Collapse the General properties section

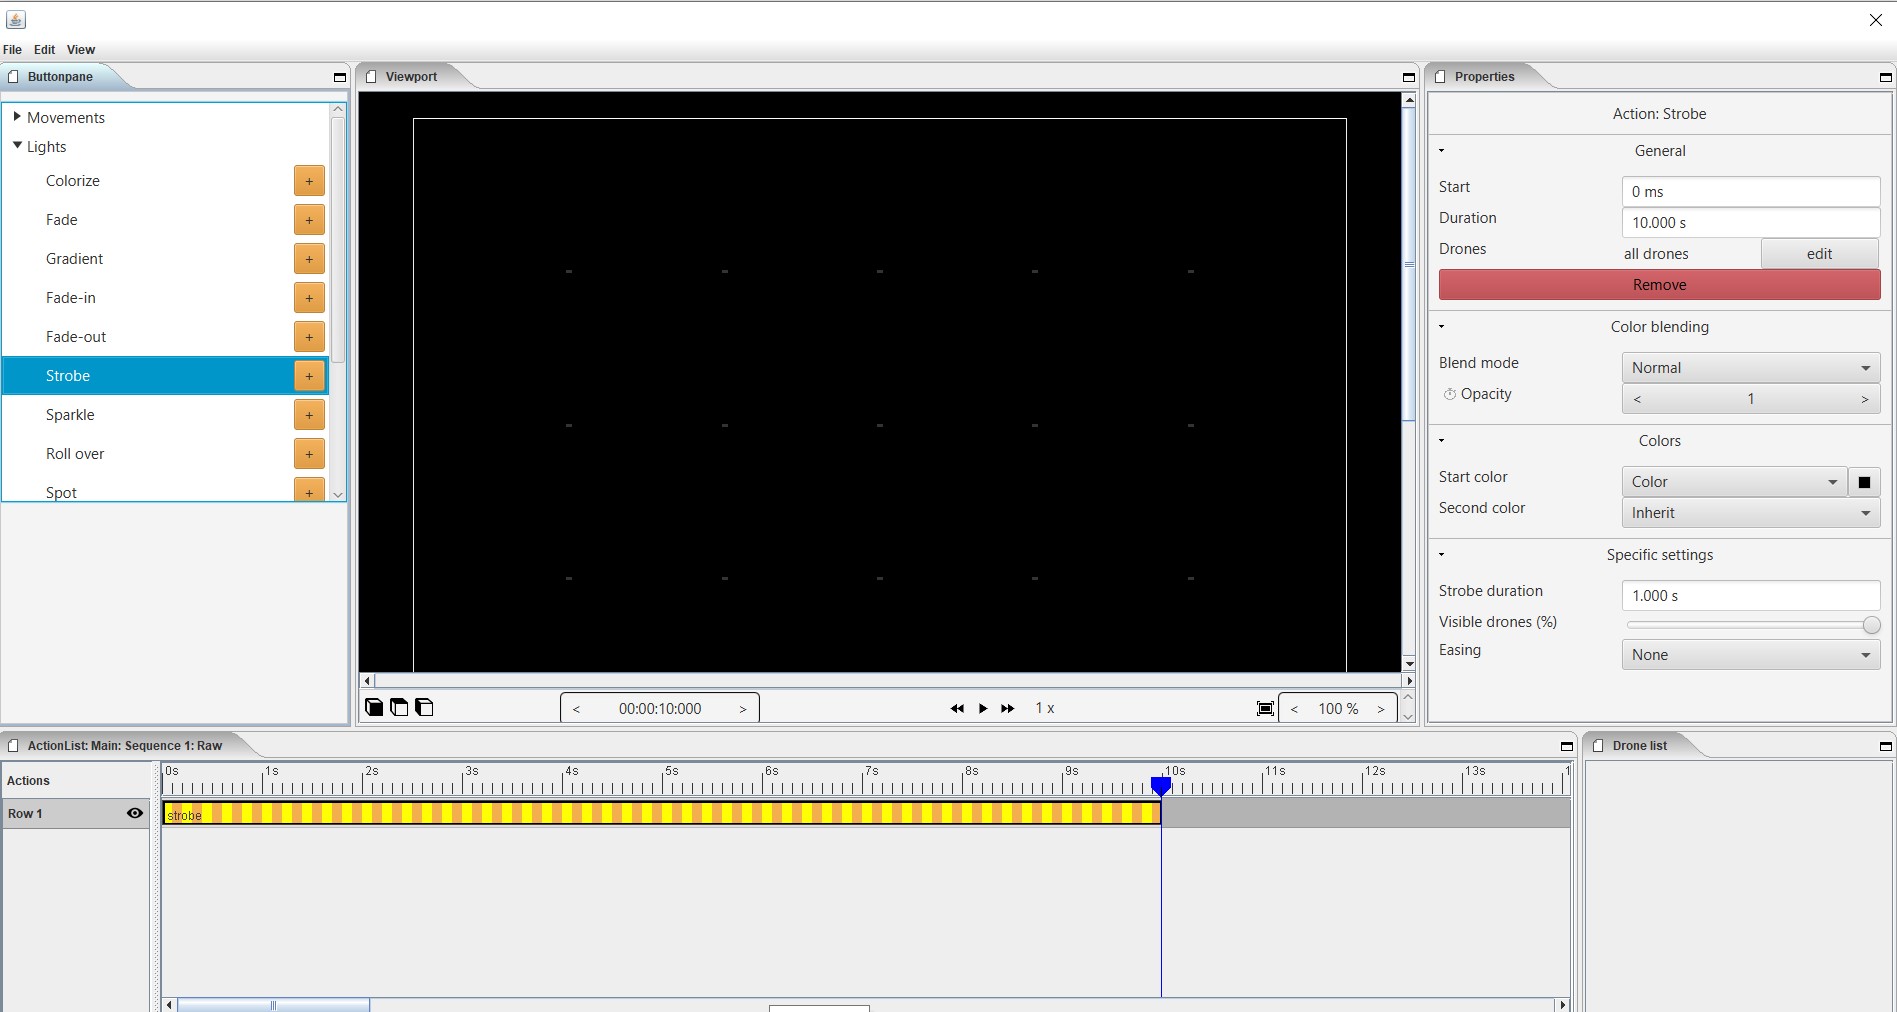1441,151
